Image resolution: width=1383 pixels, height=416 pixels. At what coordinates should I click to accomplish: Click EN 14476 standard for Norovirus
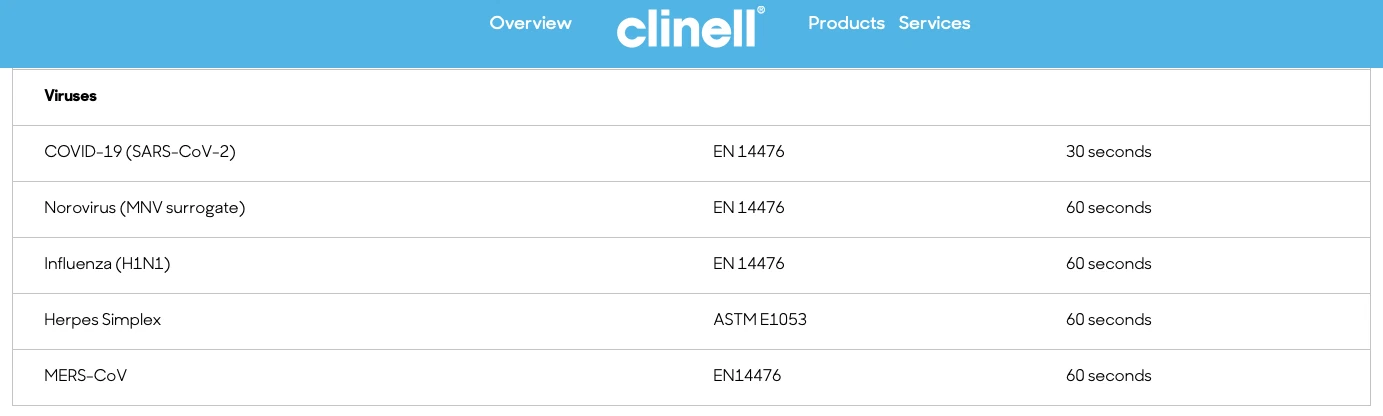[748, 208]
